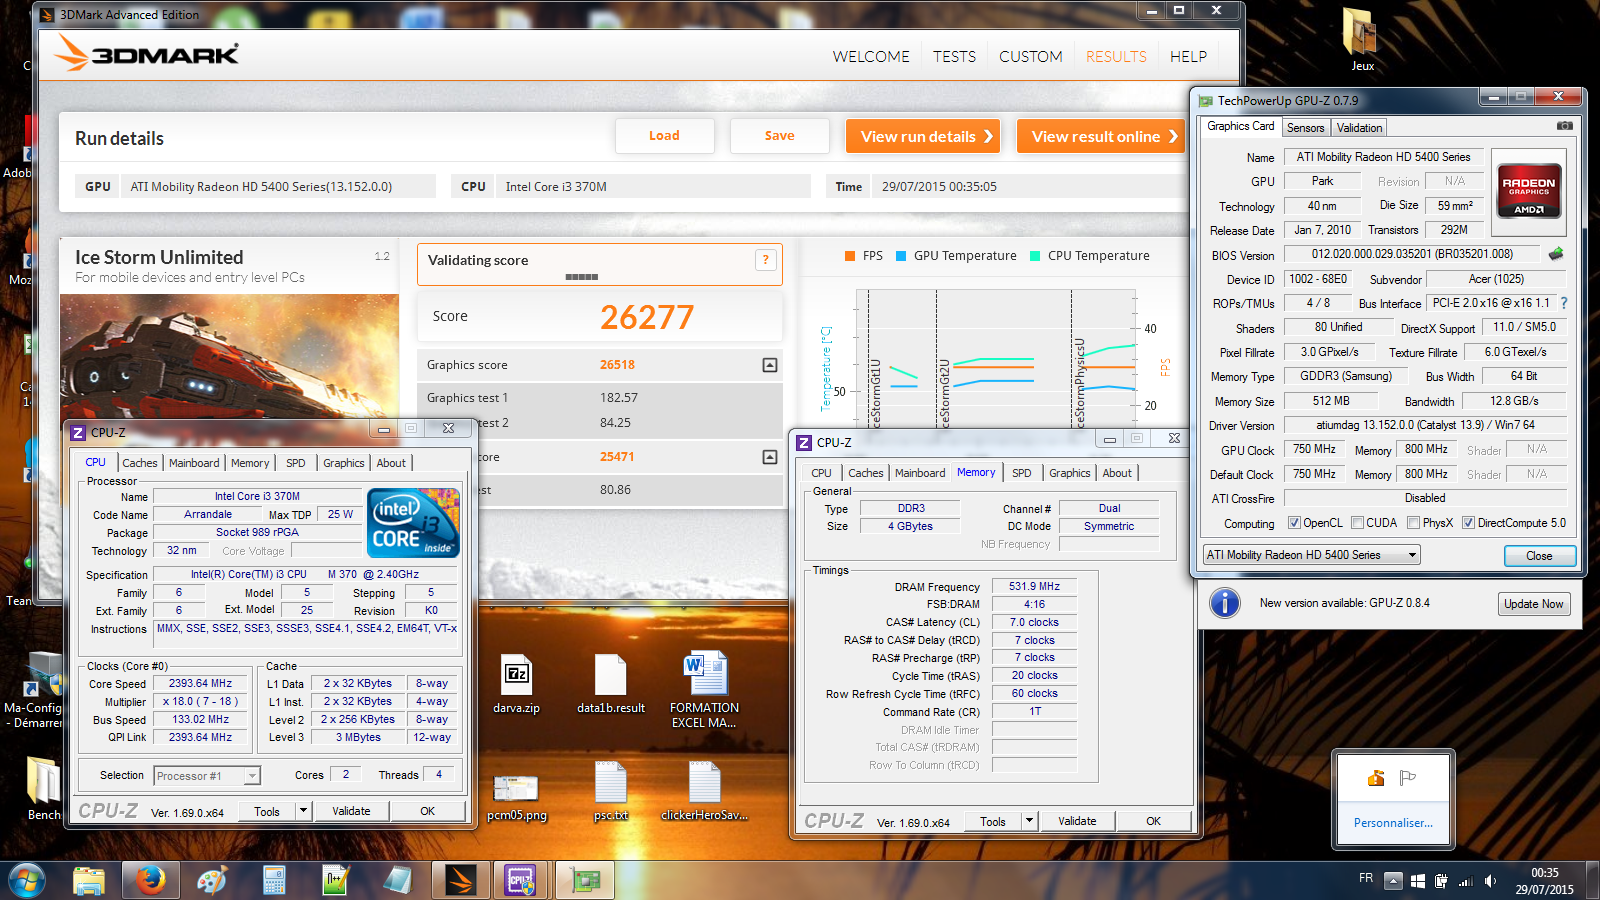1600x900 pixels.
Task: Select the clickerHeroSav desktop file
Action: tap(704, 791)
